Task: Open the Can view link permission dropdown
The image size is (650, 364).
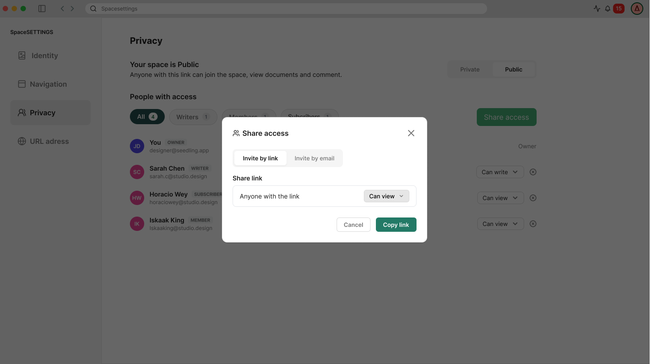Action: [386, 196]
